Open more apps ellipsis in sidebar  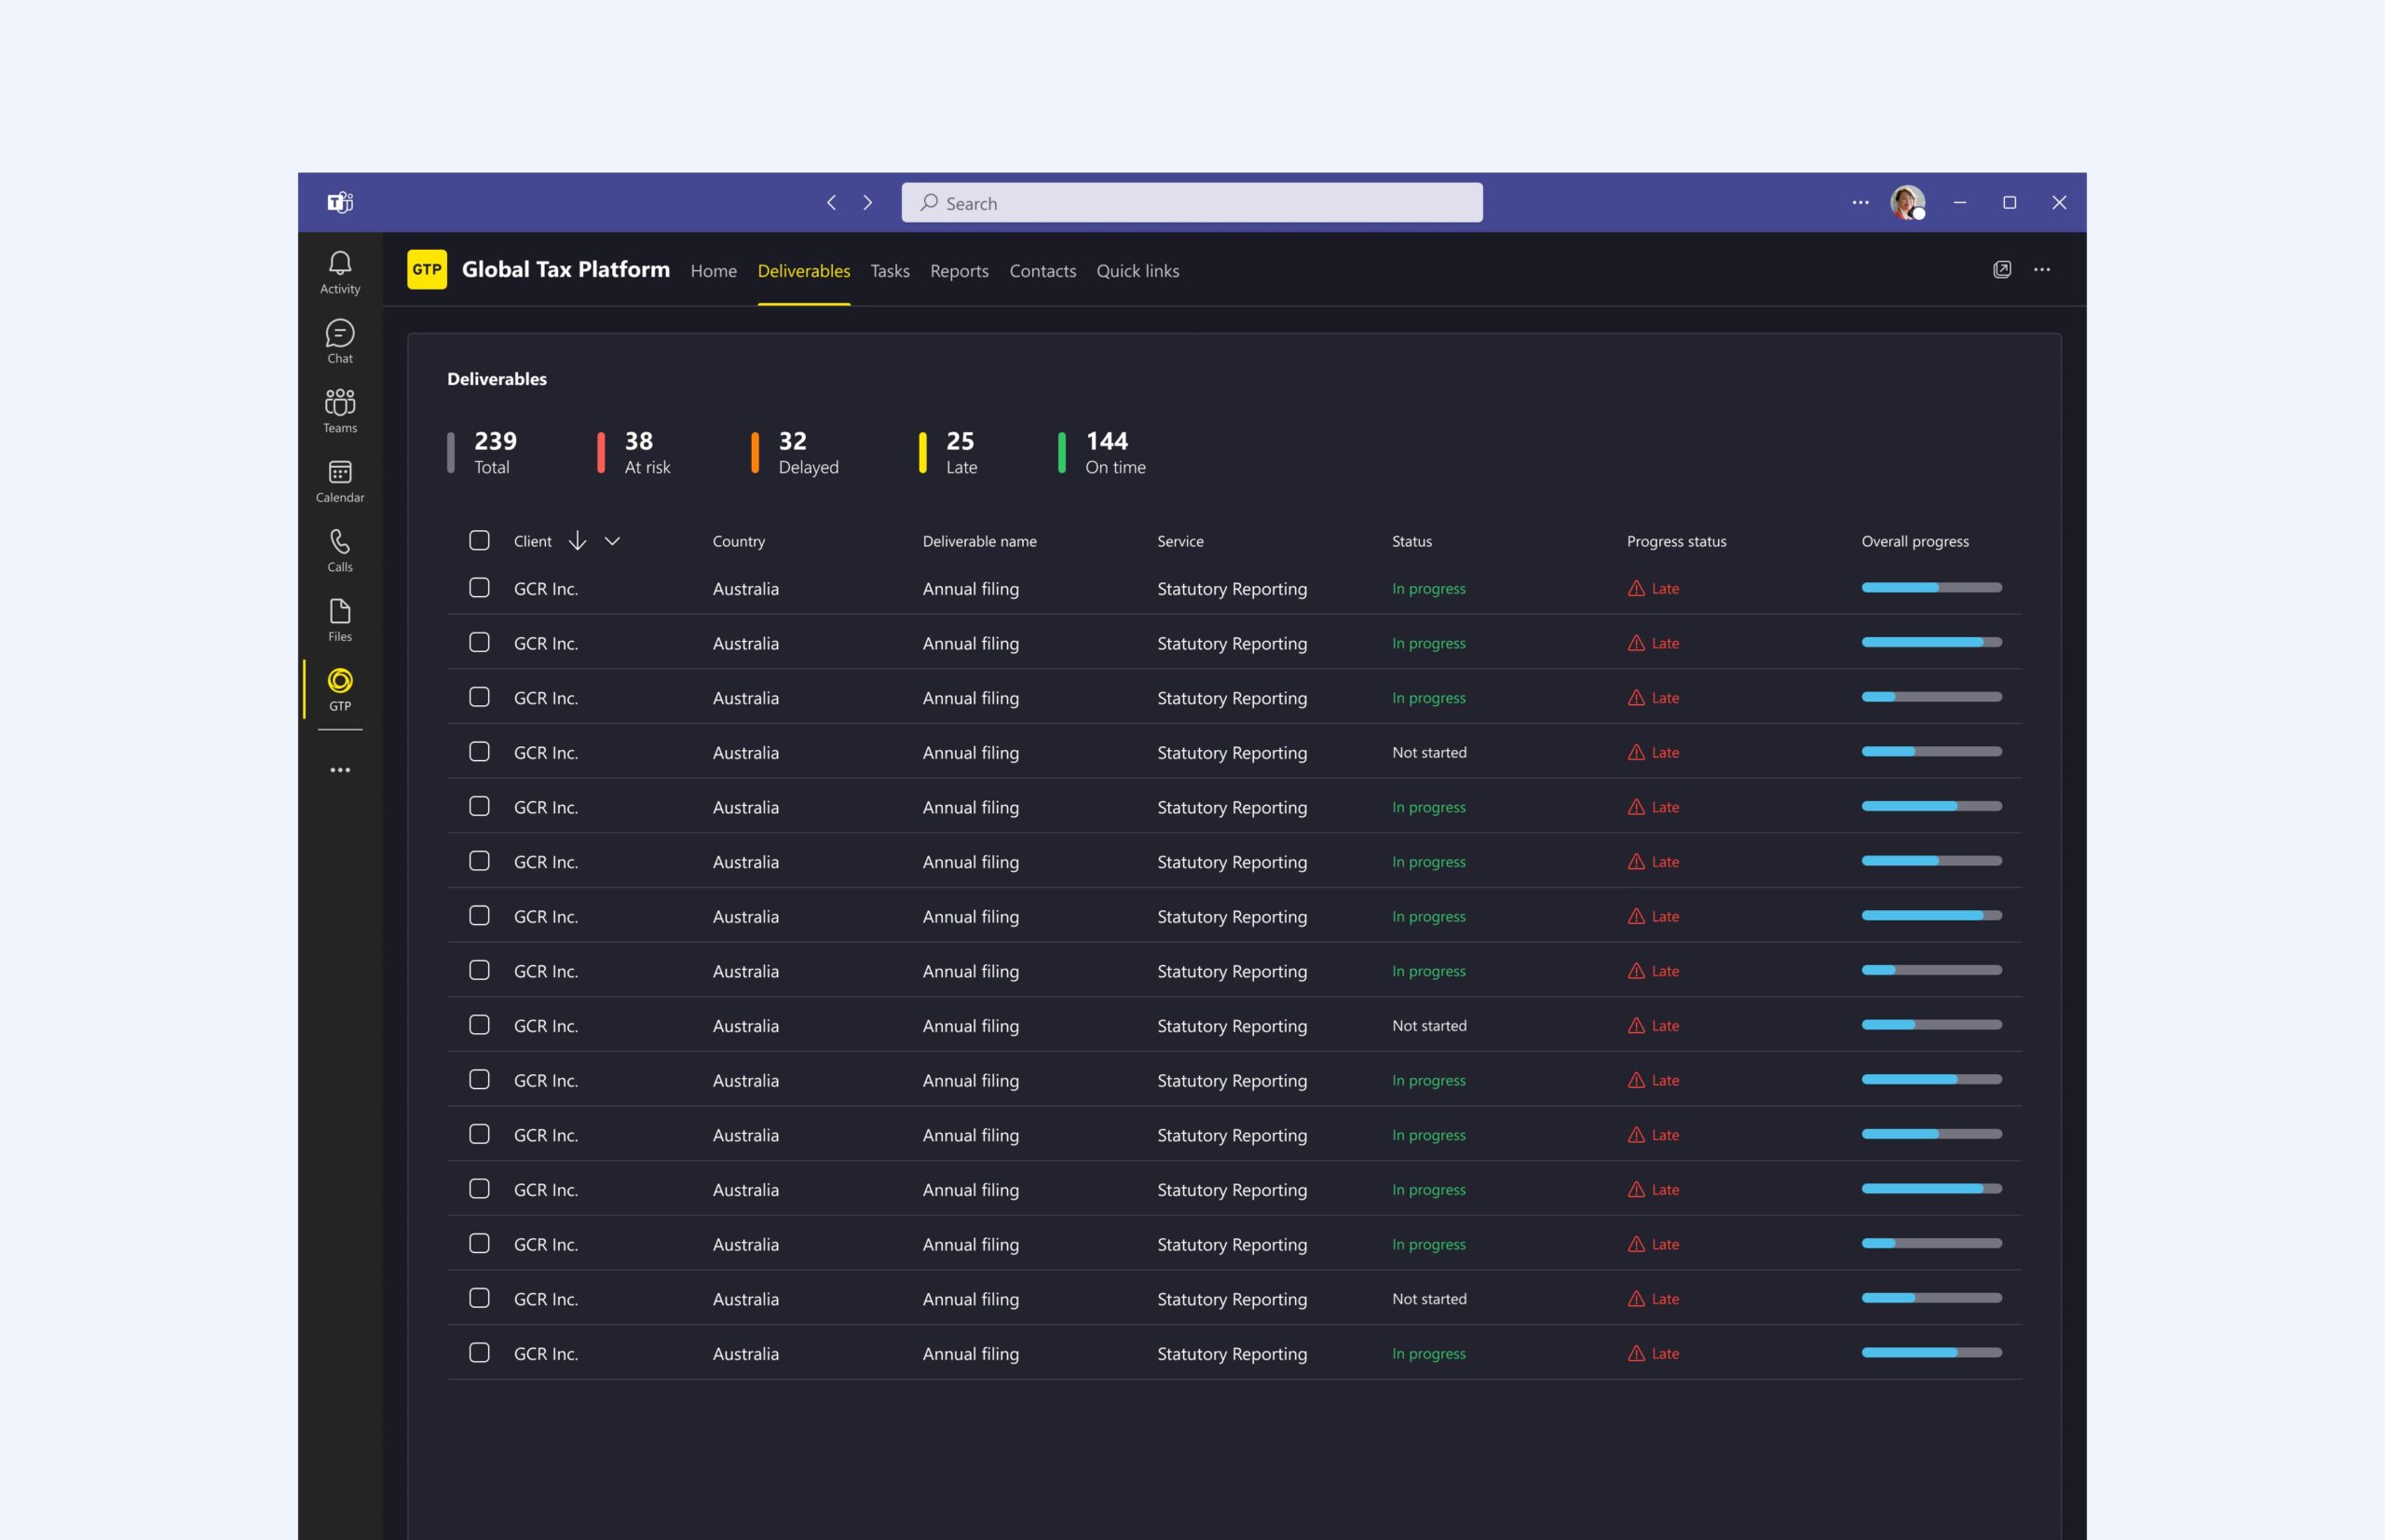[340, 770]
